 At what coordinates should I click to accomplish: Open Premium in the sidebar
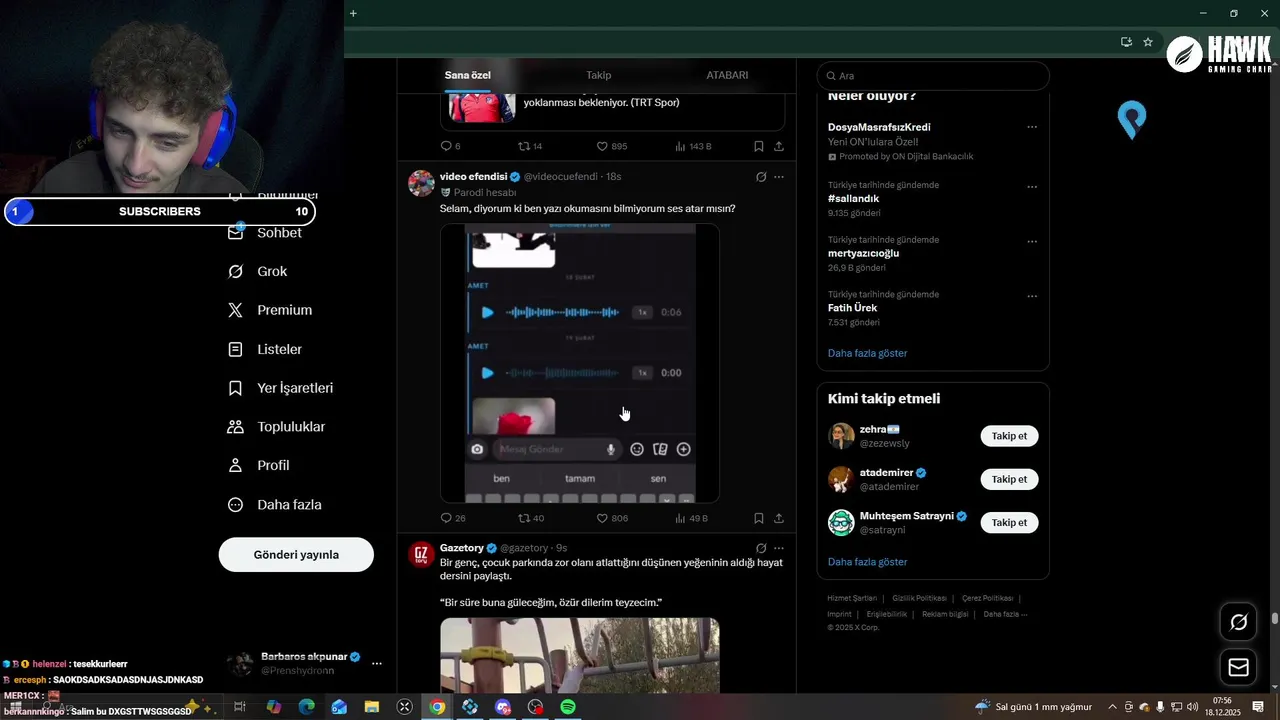pos(270,310)
